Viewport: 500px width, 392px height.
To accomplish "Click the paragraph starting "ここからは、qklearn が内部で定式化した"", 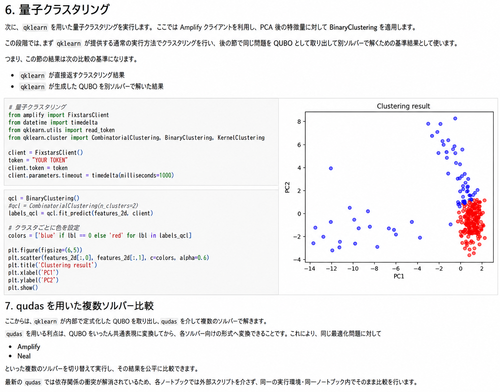I will tap(136, 321).
